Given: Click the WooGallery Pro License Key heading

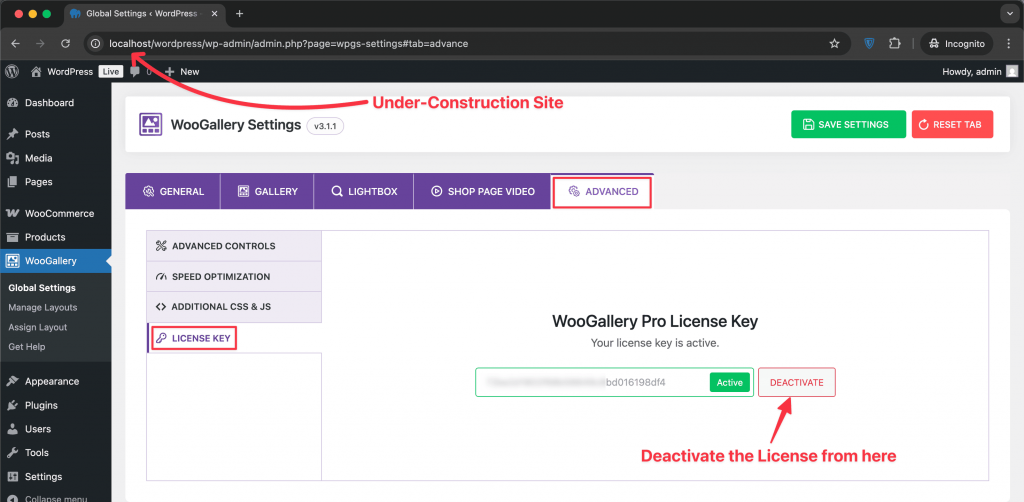Looking at the screenshot, I should (x=654, y=321).
